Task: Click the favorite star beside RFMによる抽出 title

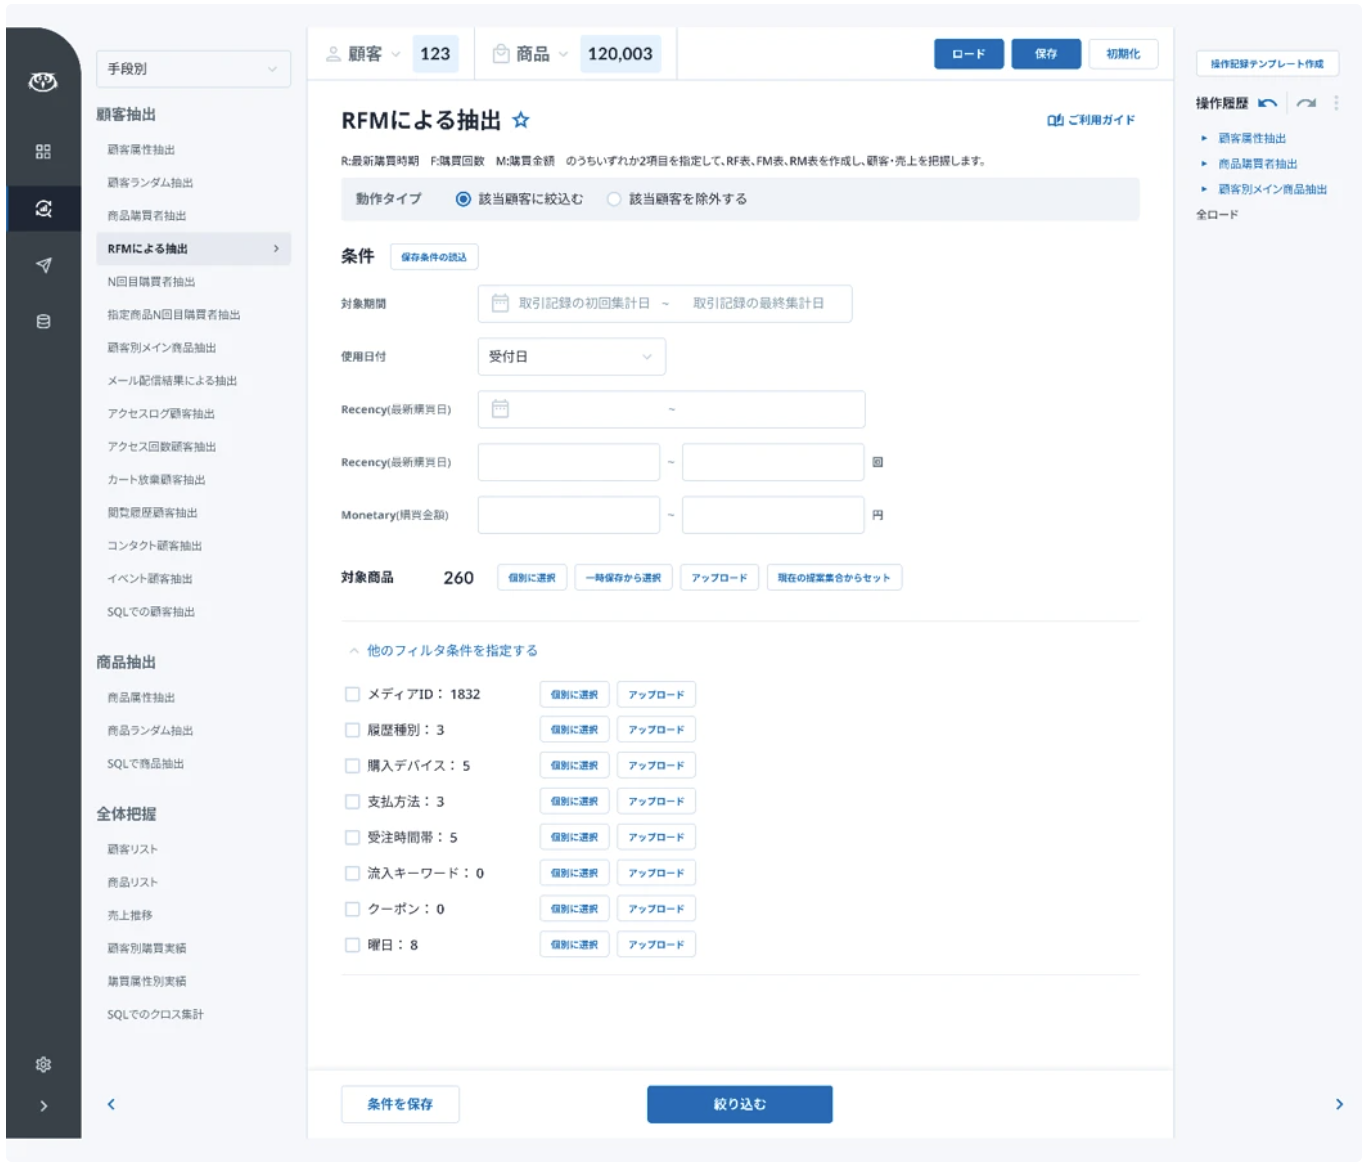Action: [x=521, y=120]
